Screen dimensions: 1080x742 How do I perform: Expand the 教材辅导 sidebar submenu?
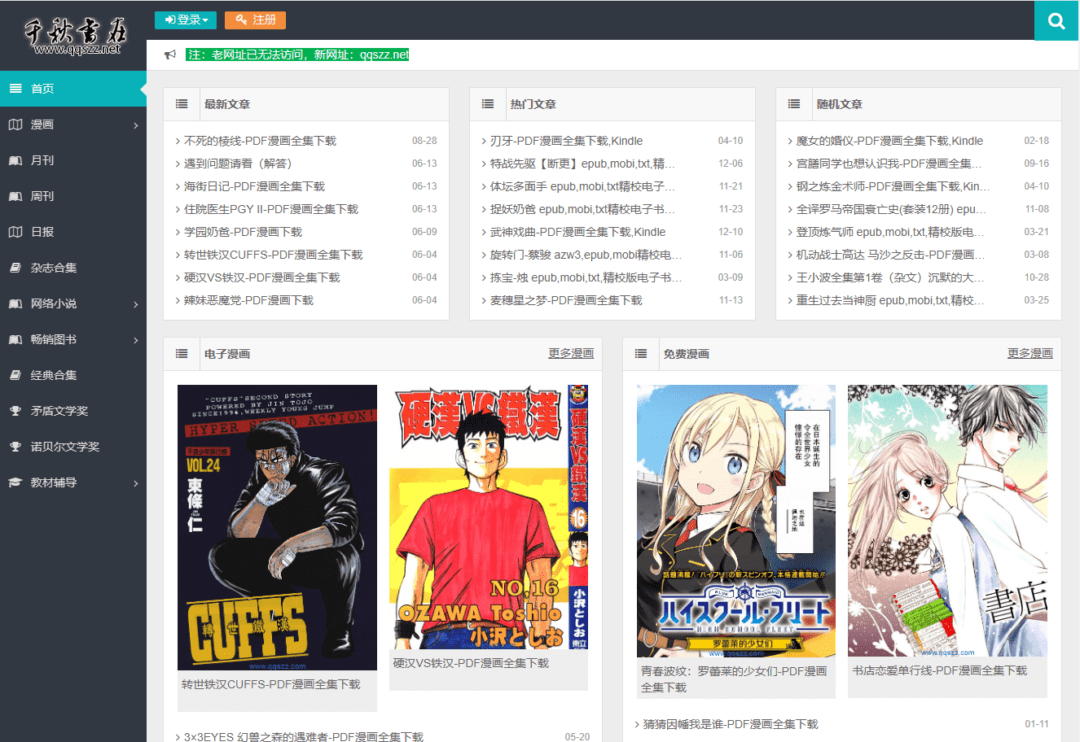coord(136,483)
